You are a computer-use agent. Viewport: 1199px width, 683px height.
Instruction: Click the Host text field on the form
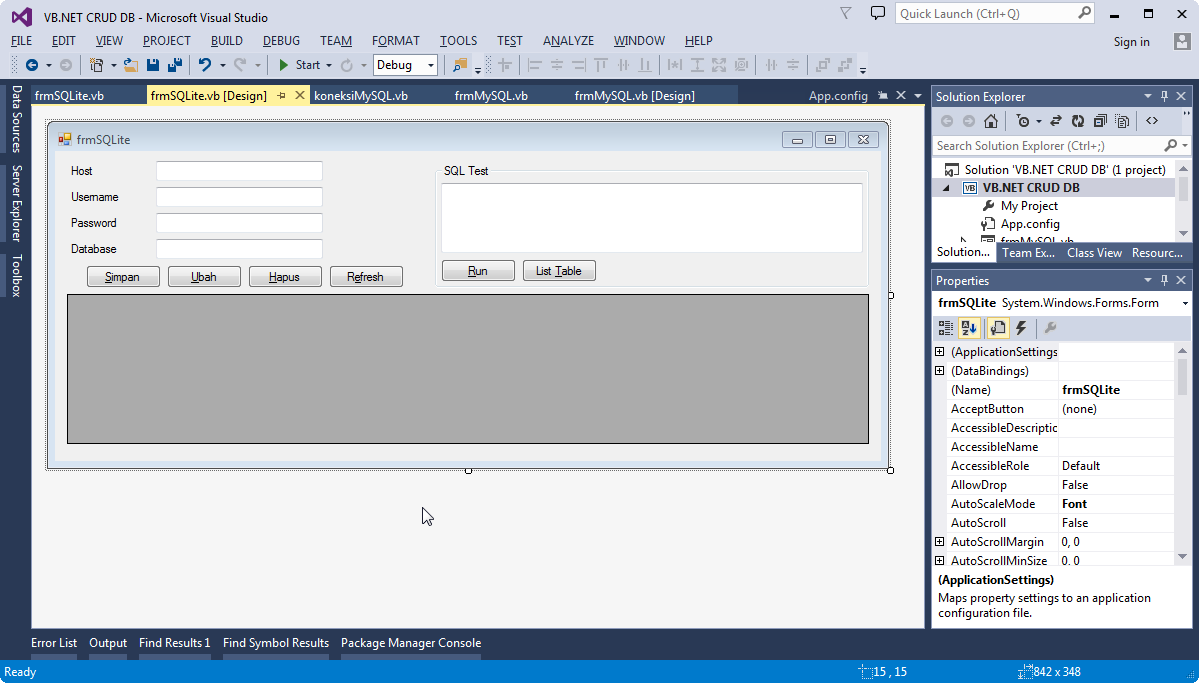tap(239, 171)
